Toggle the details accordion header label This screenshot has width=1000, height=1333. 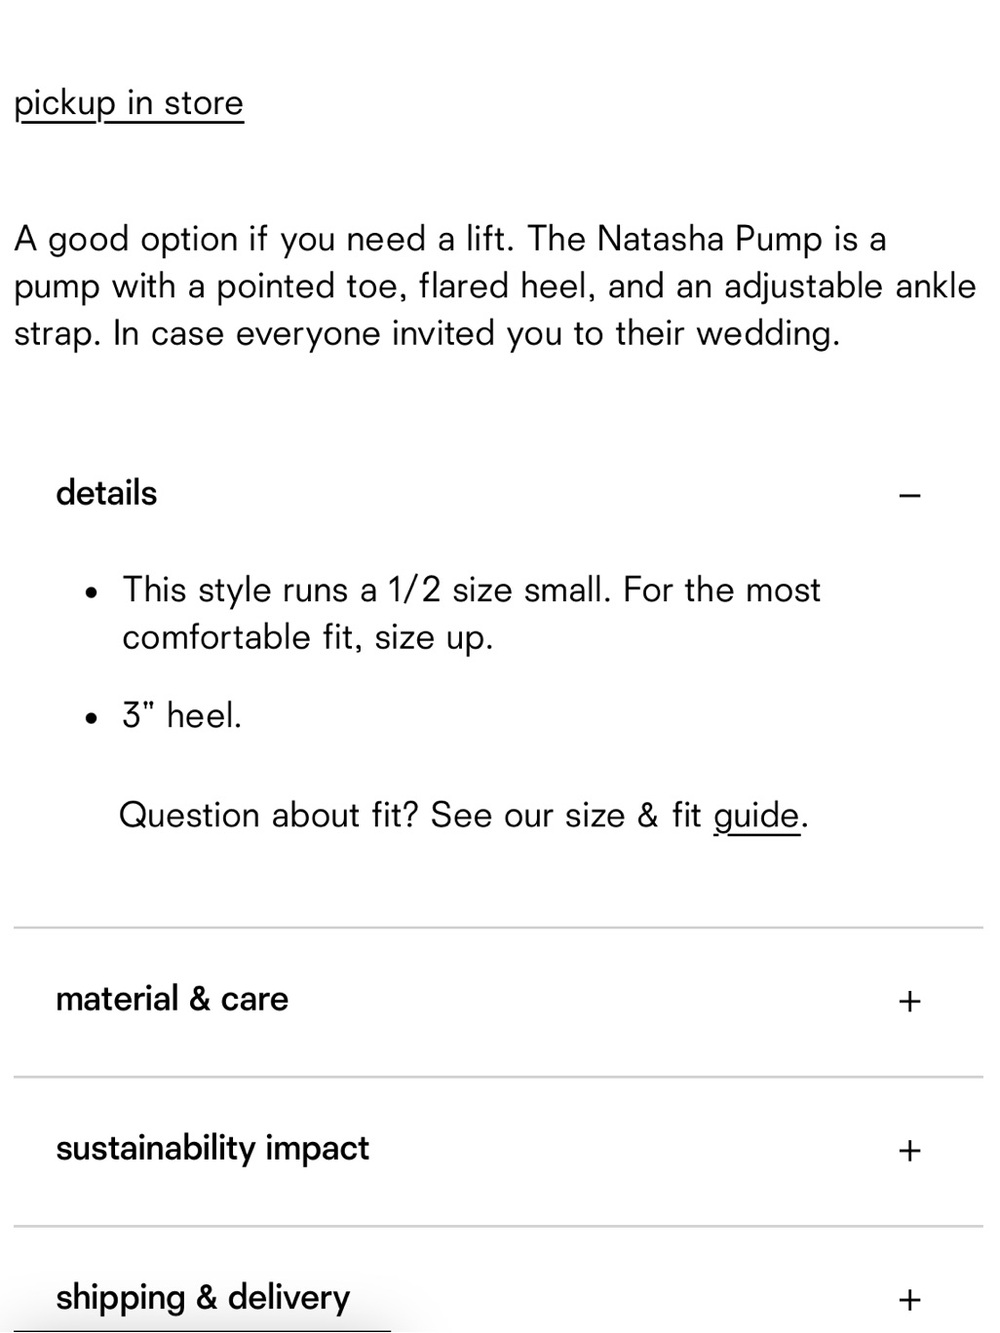click(107, 493)
